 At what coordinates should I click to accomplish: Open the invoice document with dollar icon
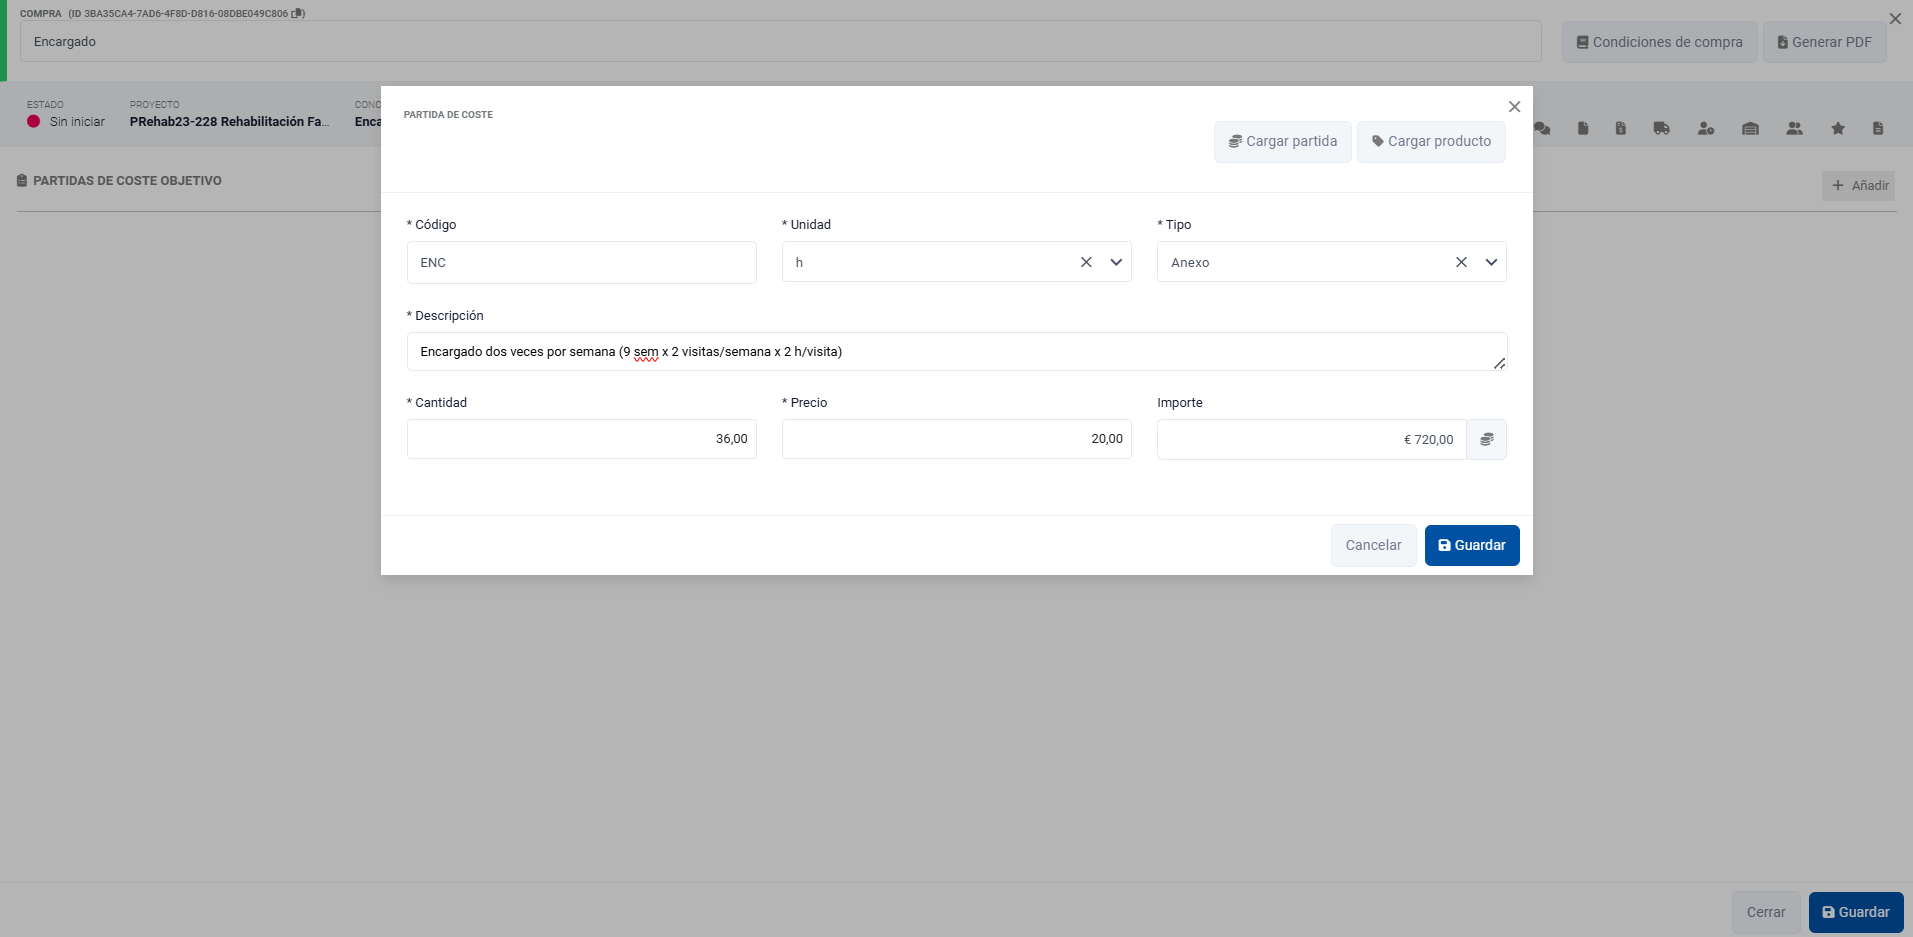[x=1620, y=128]
